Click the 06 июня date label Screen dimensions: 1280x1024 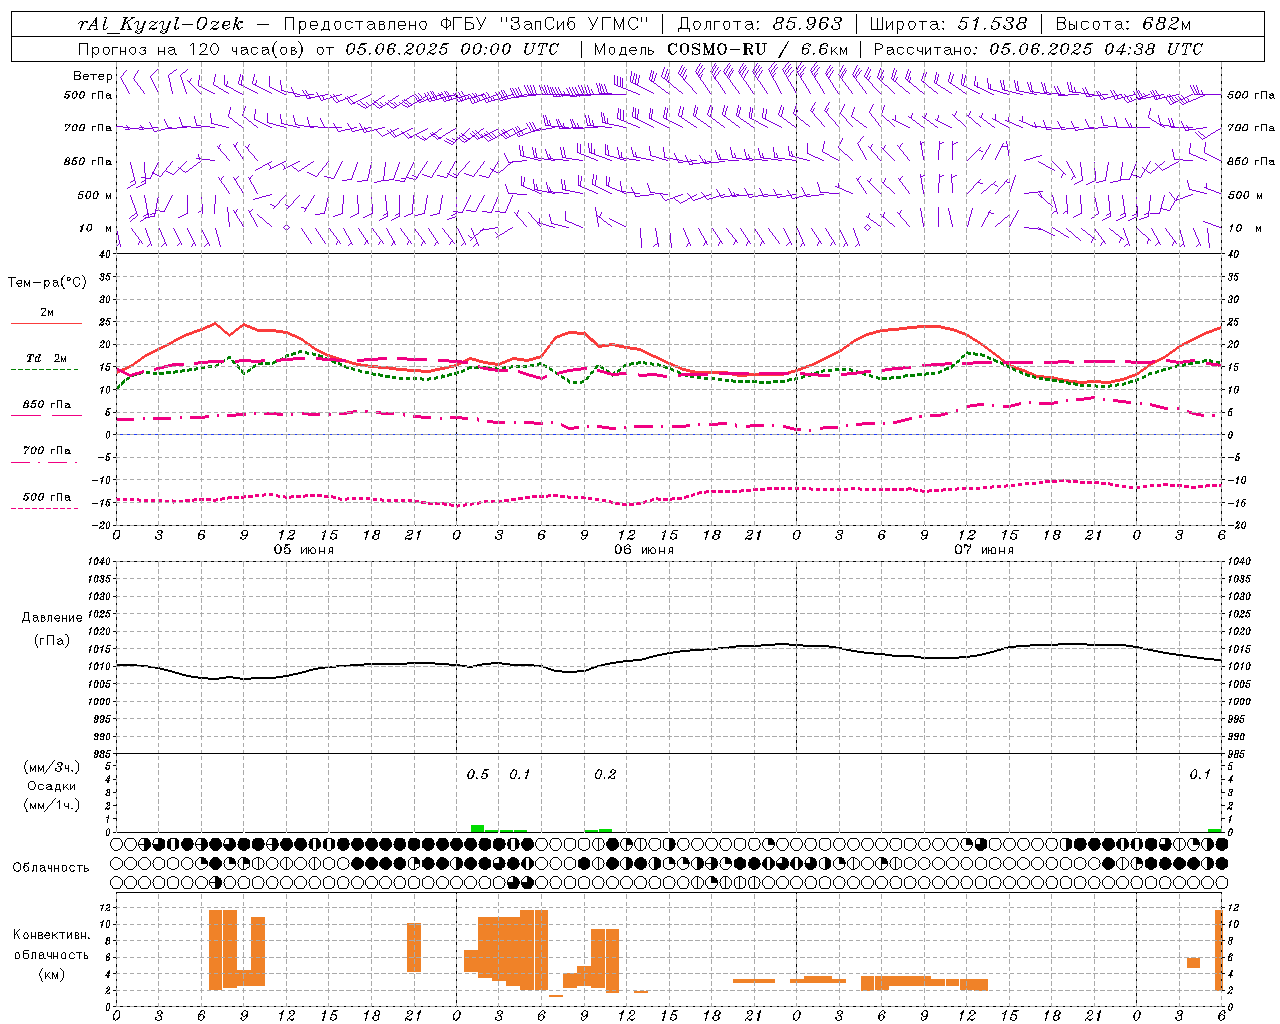pos(644,550)
